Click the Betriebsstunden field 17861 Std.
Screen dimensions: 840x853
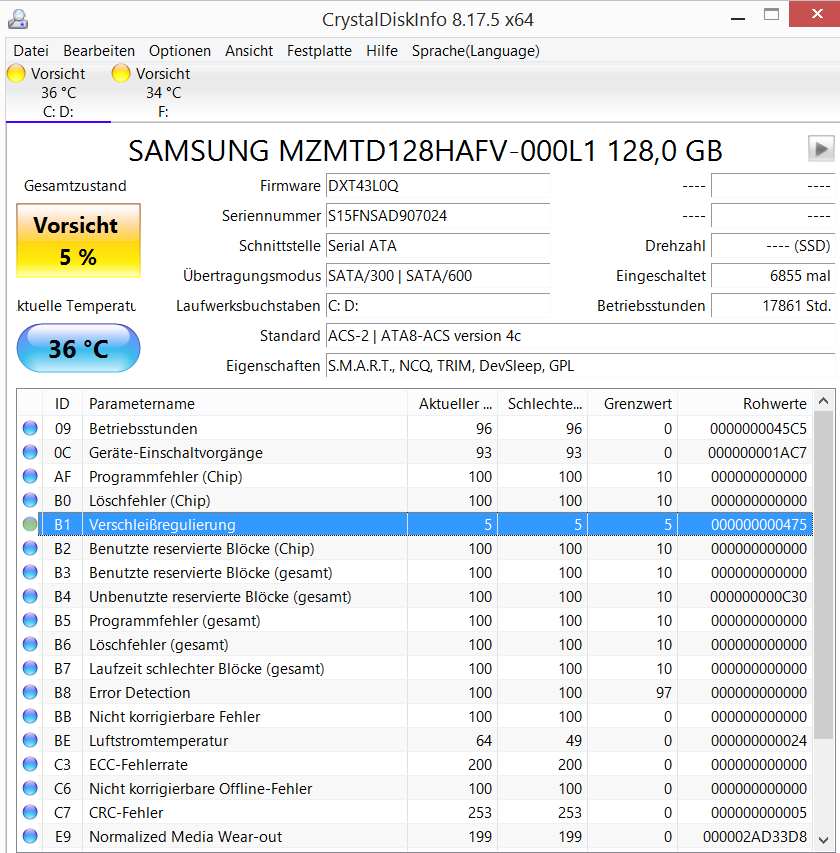[773, 305]
